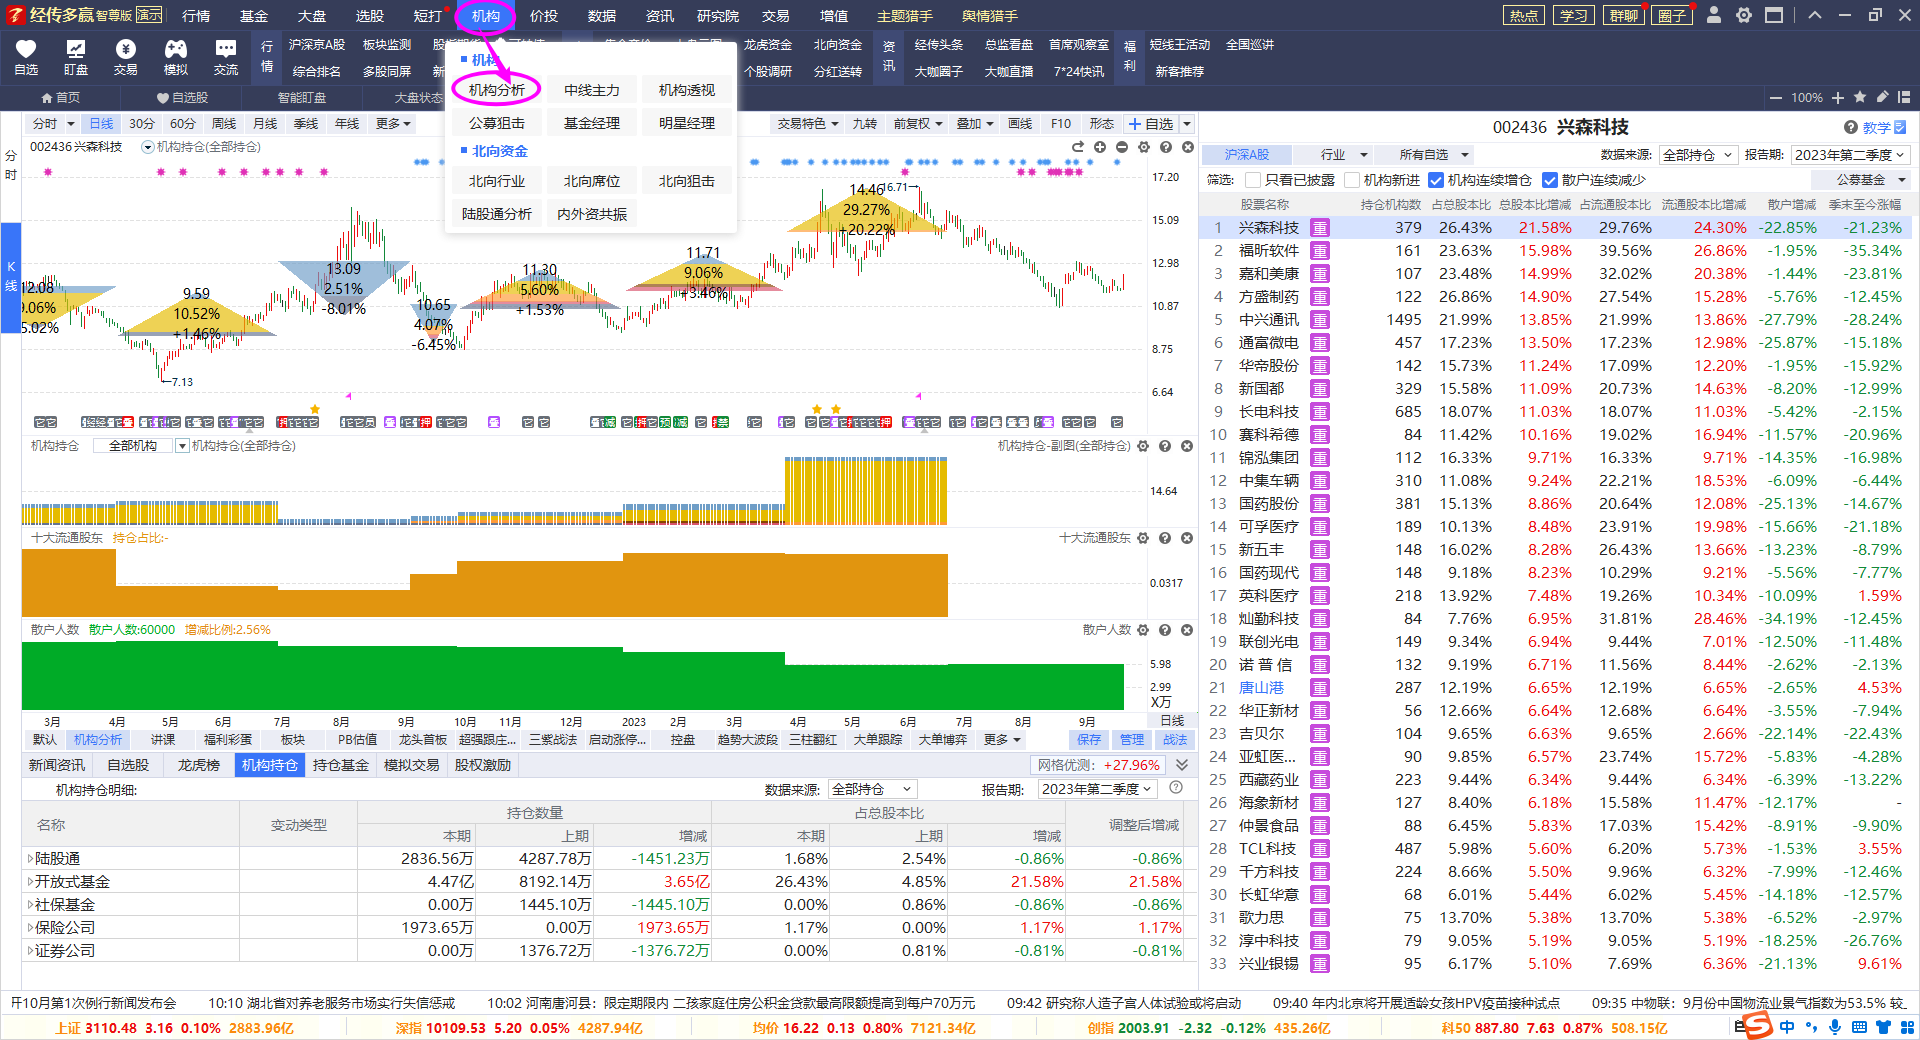Check the 只看已披露 filter checkbox
This screenshot has width=1920, height=1040.
pyautogui.click(x=1253, y=180)
